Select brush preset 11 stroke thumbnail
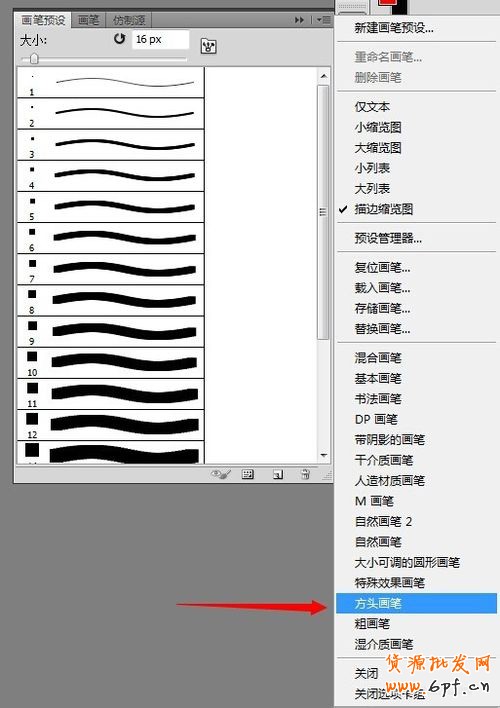 (111, 394)
